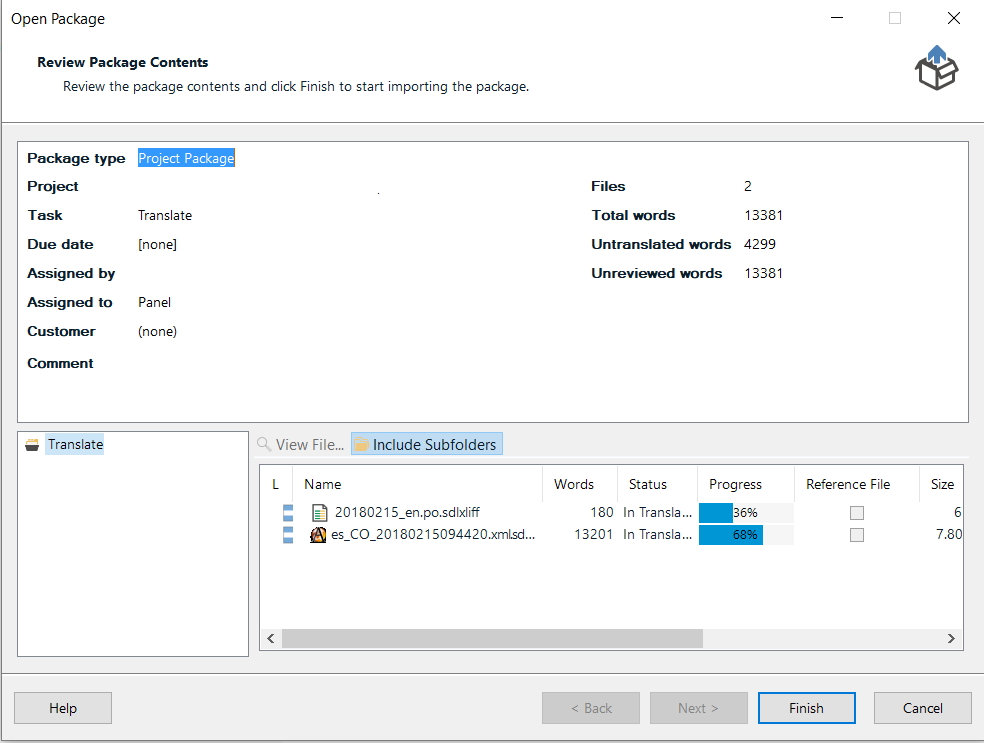Sort by the Progress column header
The height and width of the screenshot is (743, 984).
point(746,484)
